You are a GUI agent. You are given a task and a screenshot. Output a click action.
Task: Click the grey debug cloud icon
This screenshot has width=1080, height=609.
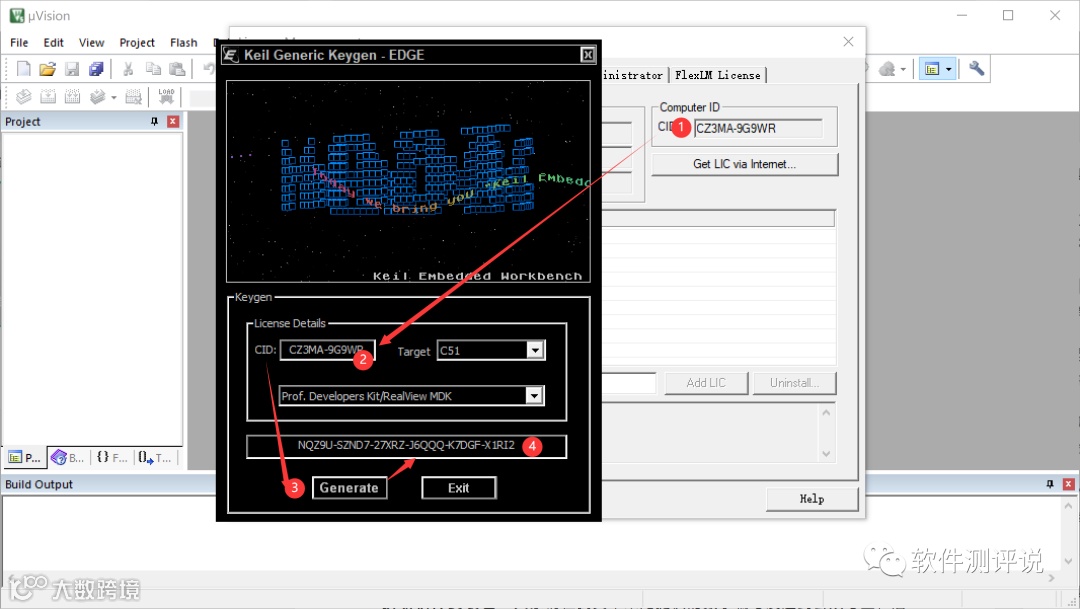(x=888, y=68)
